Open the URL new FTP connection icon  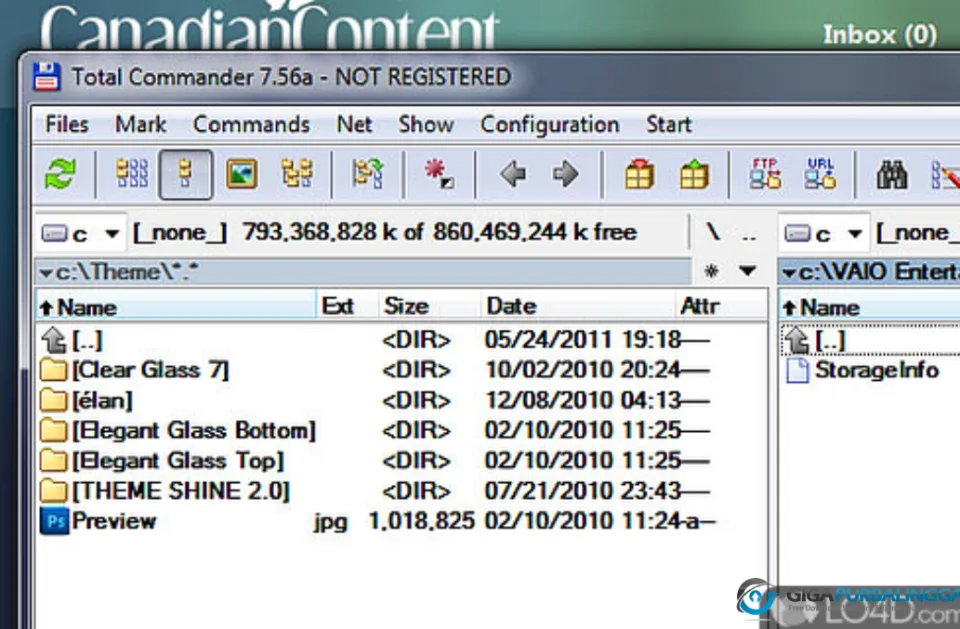pos(820,174)
